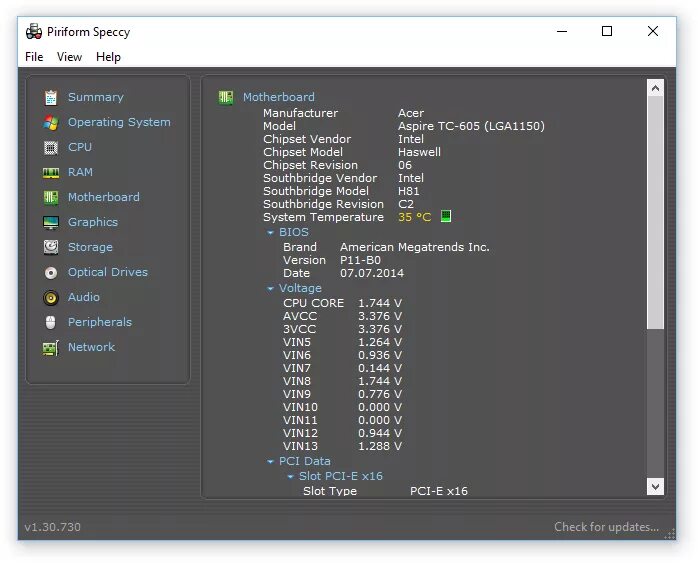Click the Motherboard heading link in main panel
Viewport: 698px width, 563px height.
(279, 97)
